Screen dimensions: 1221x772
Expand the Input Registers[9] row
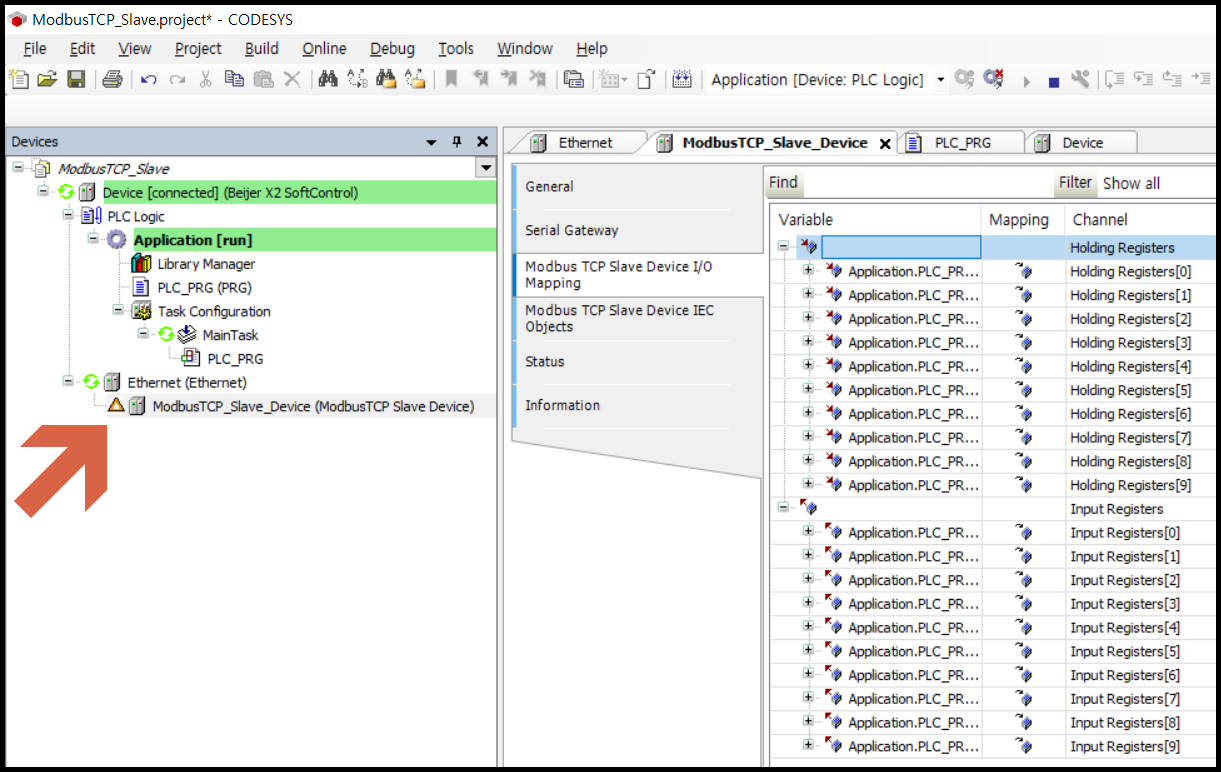point(808,745)
